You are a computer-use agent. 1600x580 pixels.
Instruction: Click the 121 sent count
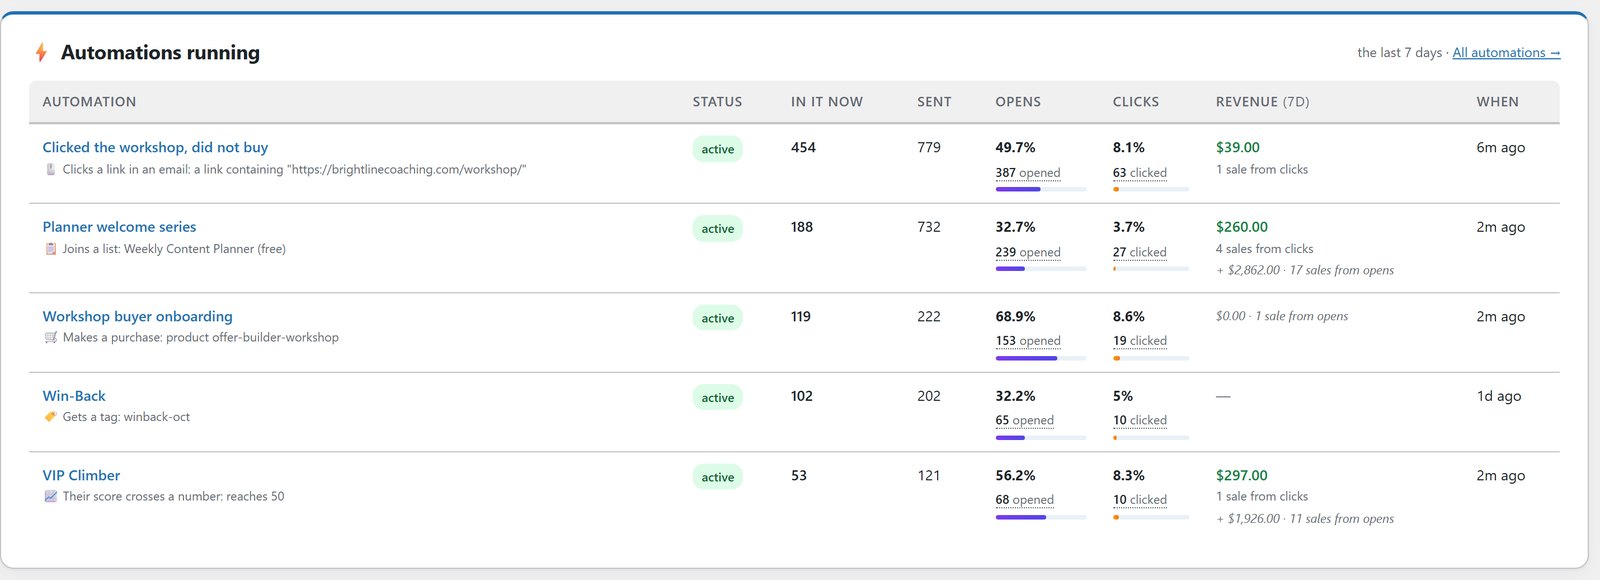pyautogui.click(x=929, y=476)
